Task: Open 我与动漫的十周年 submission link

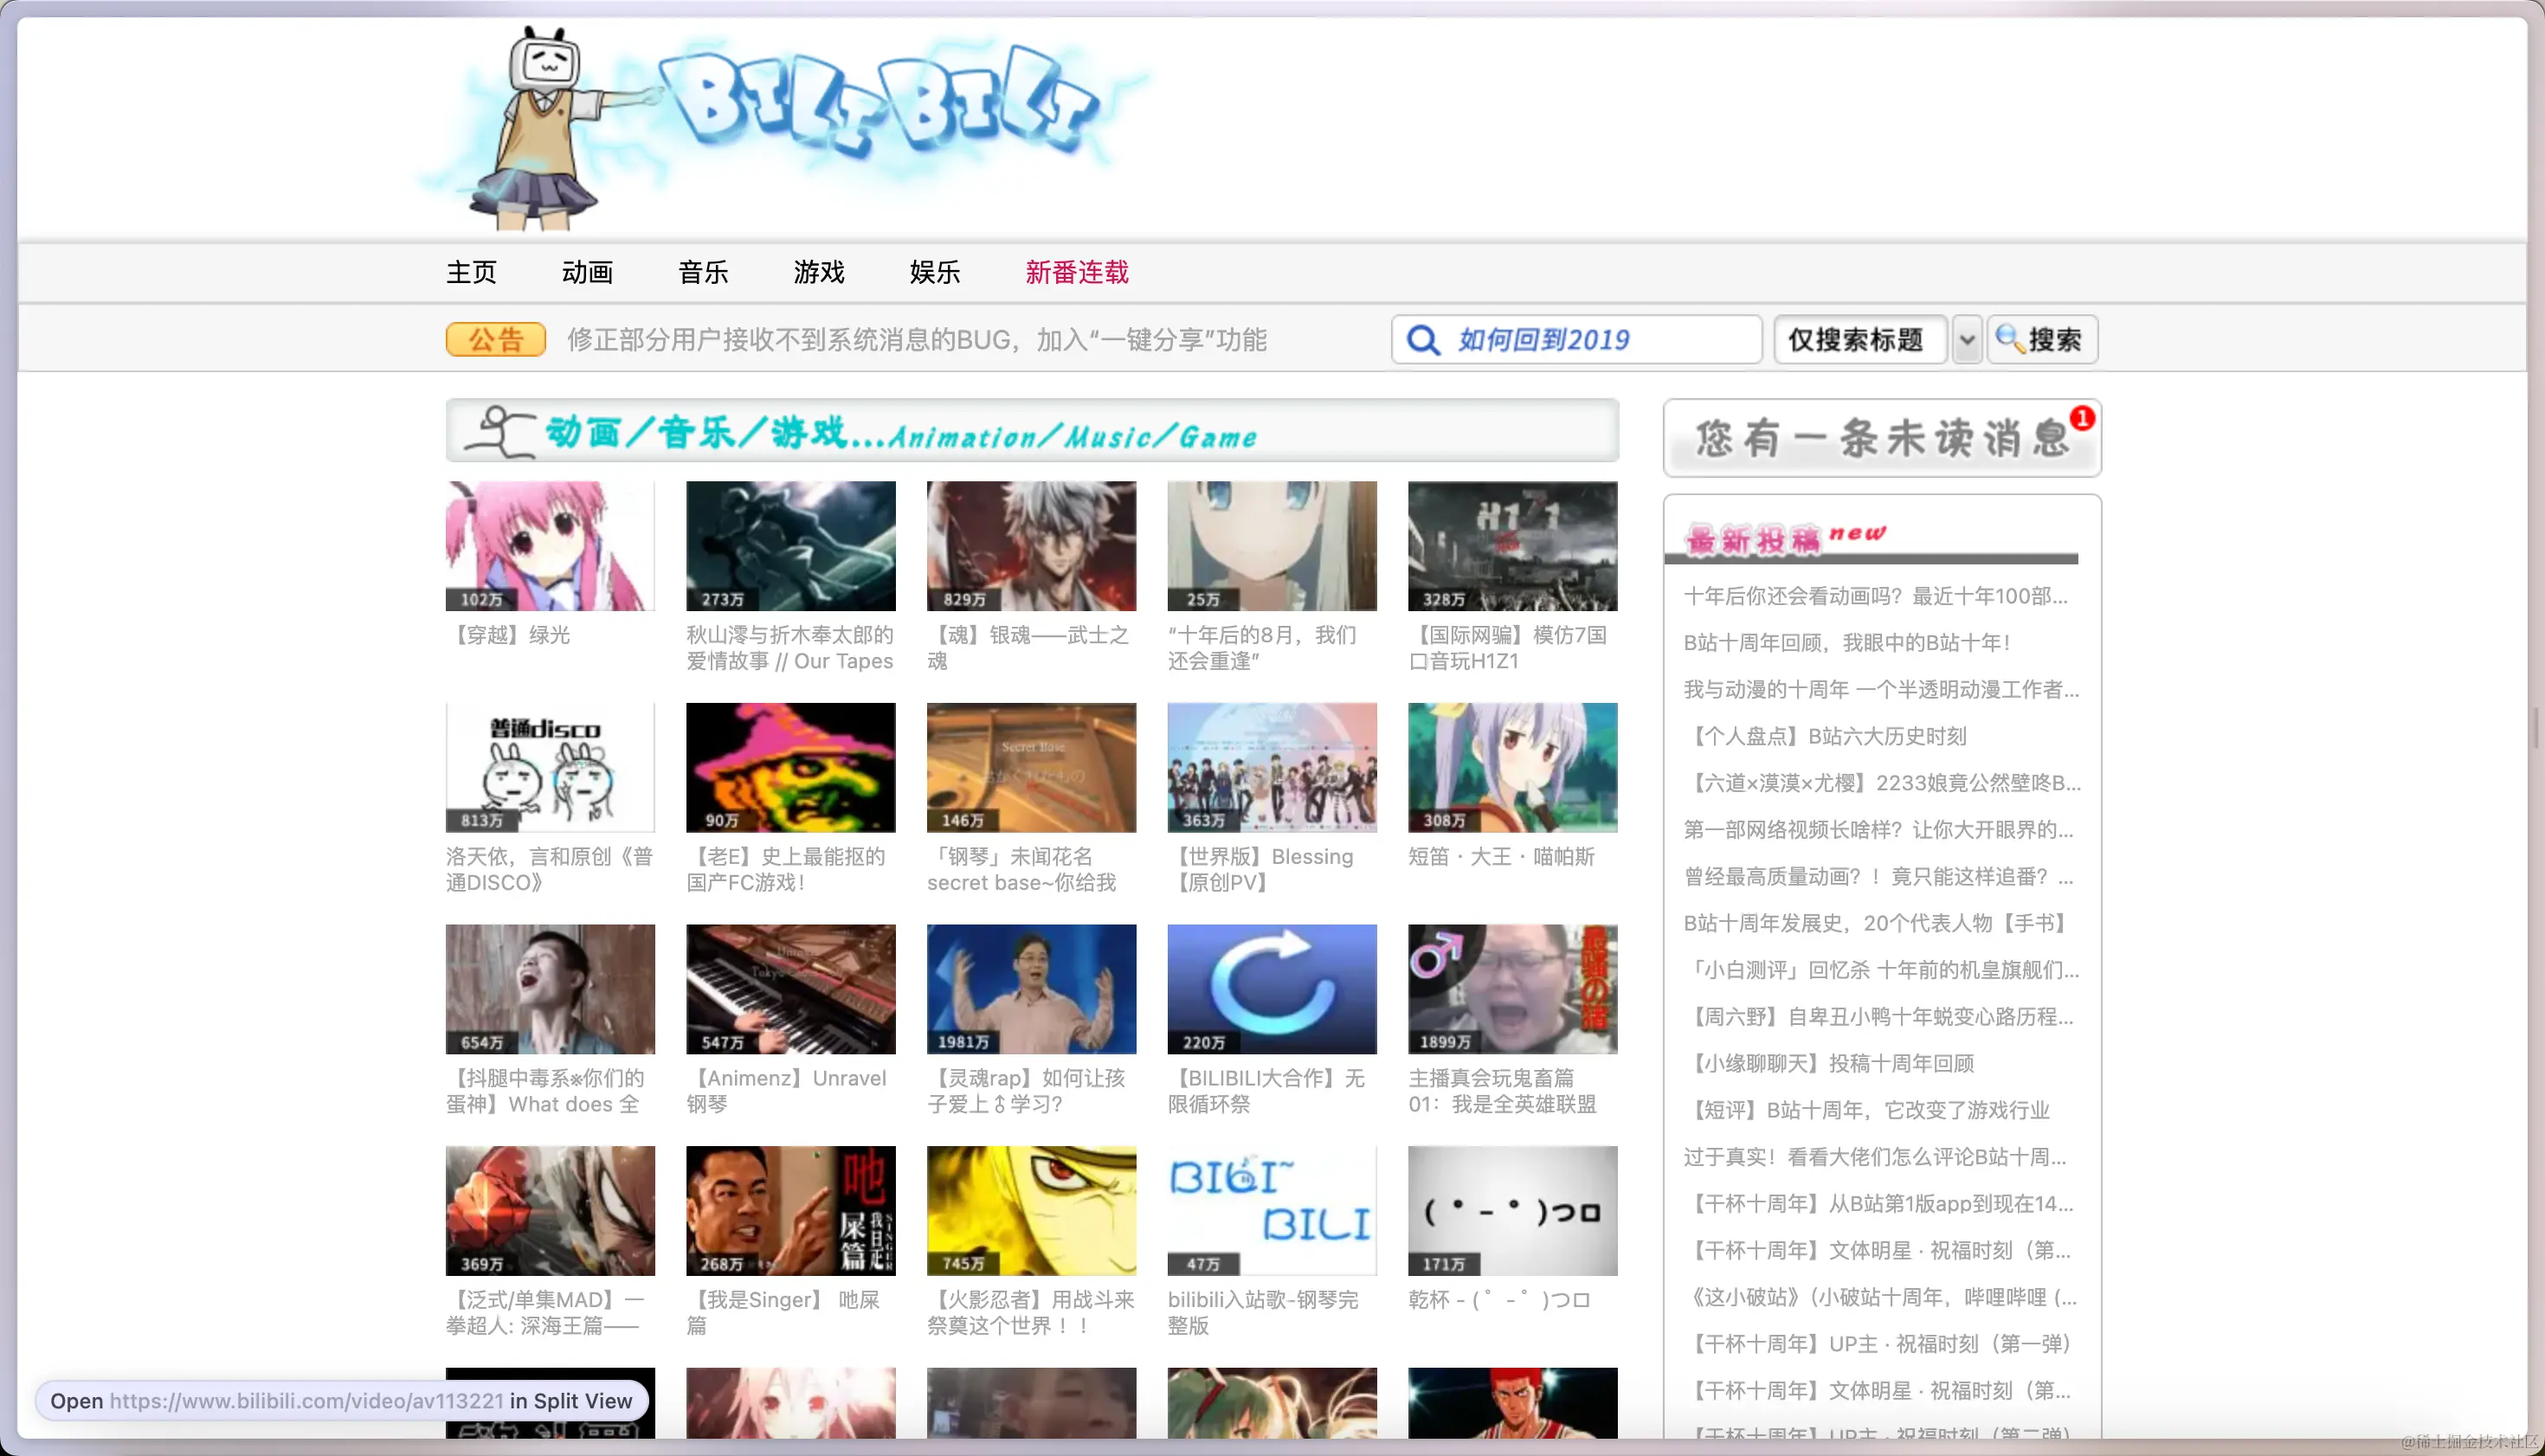Action: pos(1882,690)
